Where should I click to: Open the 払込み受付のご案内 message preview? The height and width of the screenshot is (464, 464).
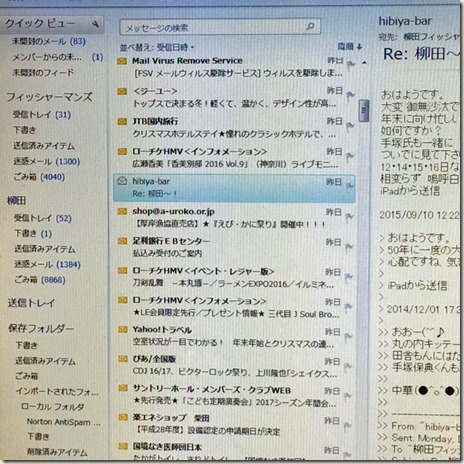pos(167,254)
